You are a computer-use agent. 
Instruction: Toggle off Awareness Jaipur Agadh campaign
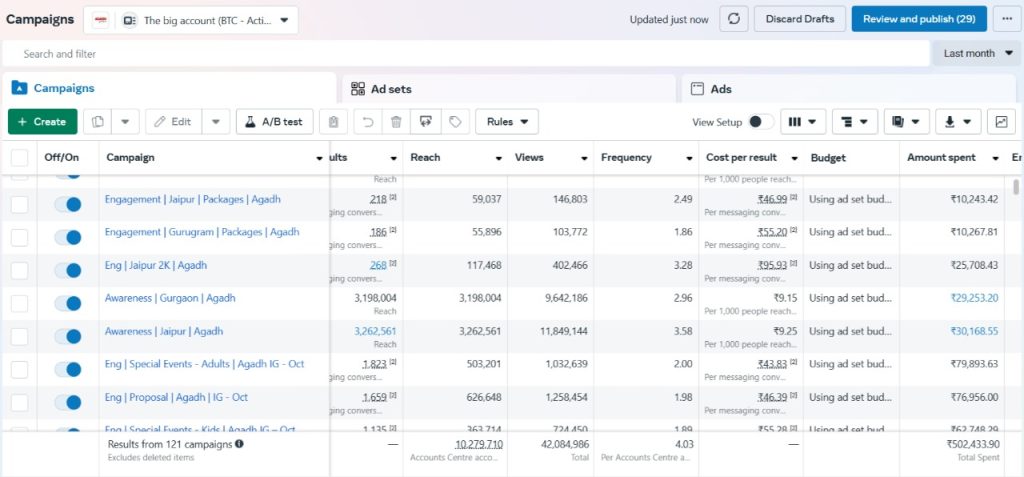click(x=68, y=337)
